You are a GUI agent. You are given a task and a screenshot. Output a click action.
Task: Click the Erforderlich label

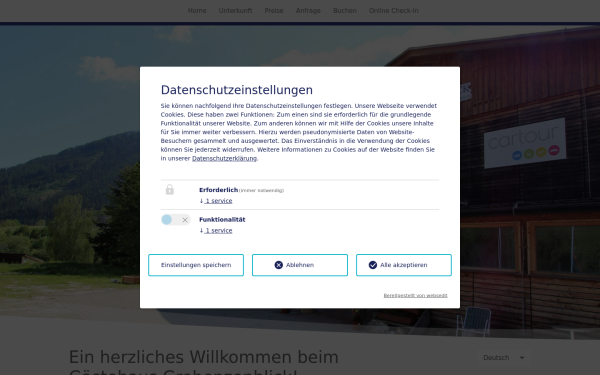pyautogui.click(x=218, y=190)
